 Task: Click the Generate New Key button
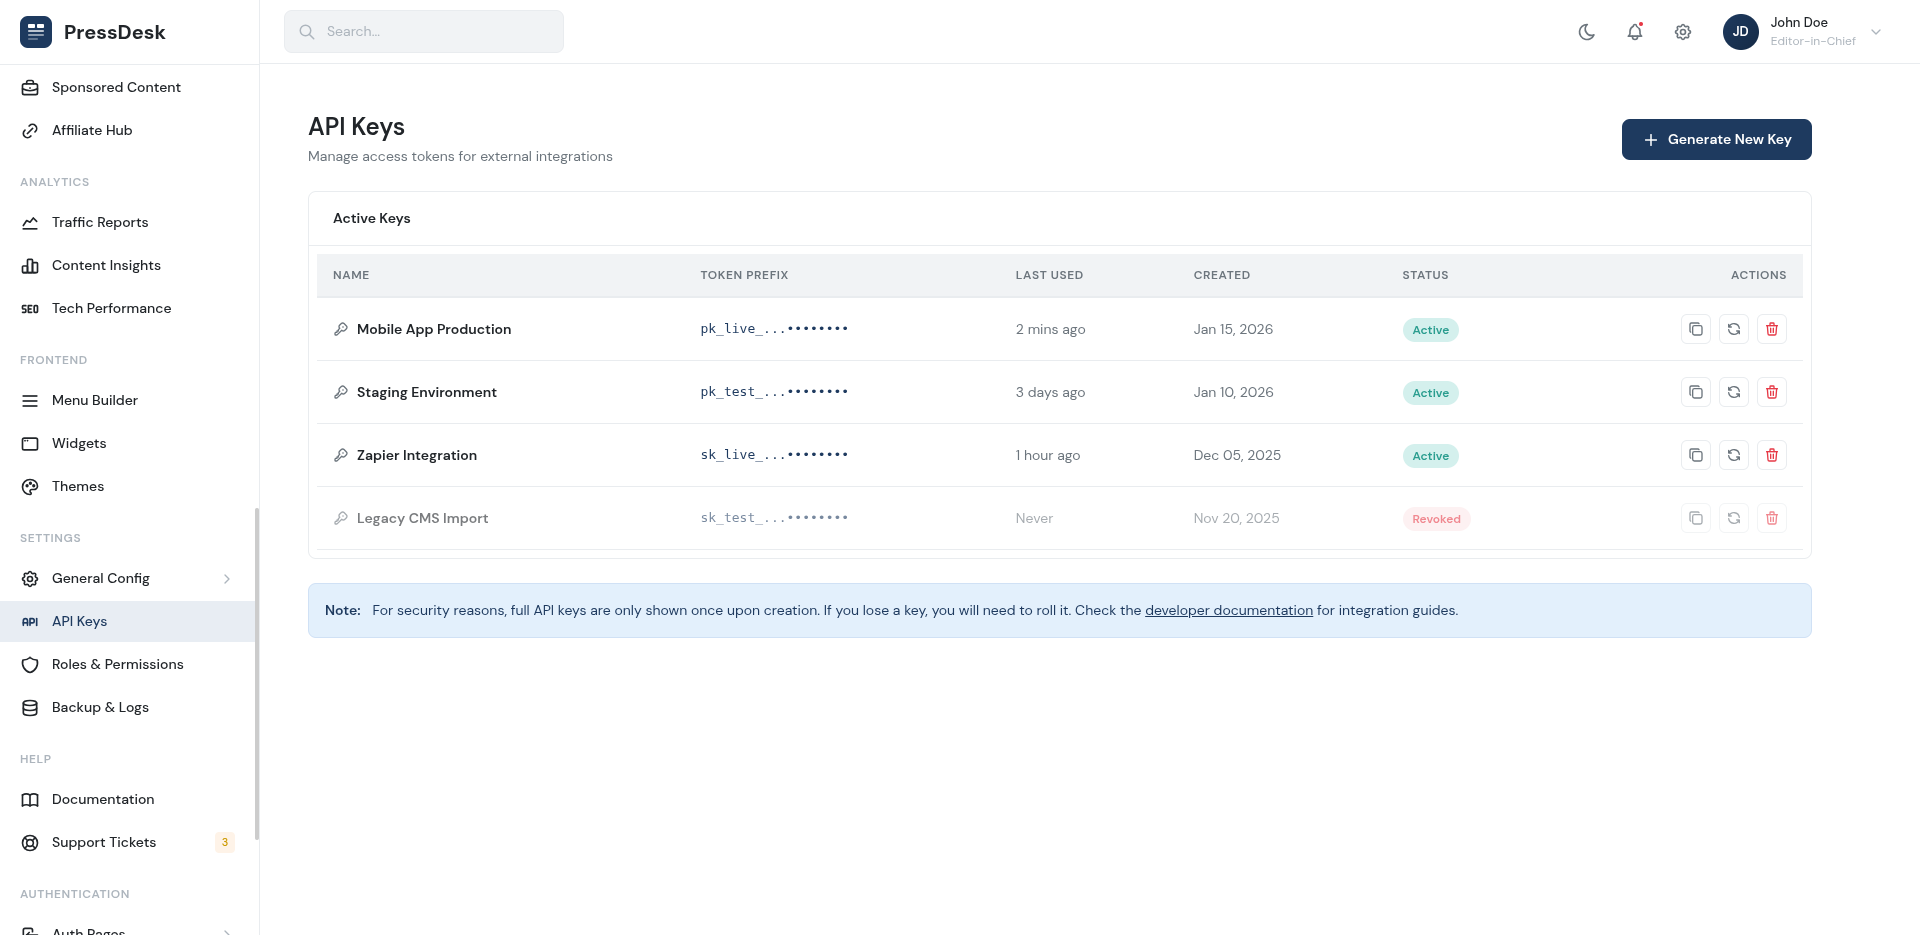click(x=1716, y=139)
